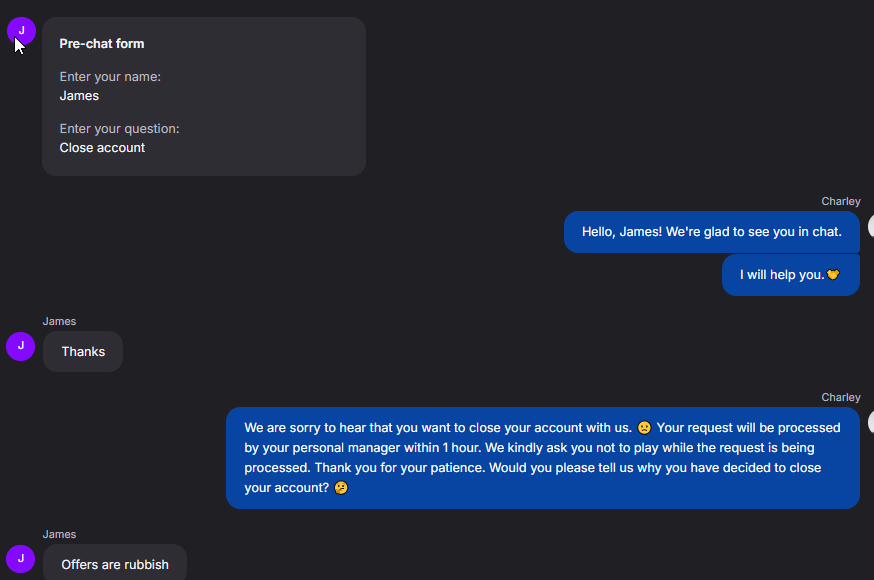This screenshot has width=874, height=580.
Task: Click James's avatar beside the Pre-chat form
Action: pos(21,31)
